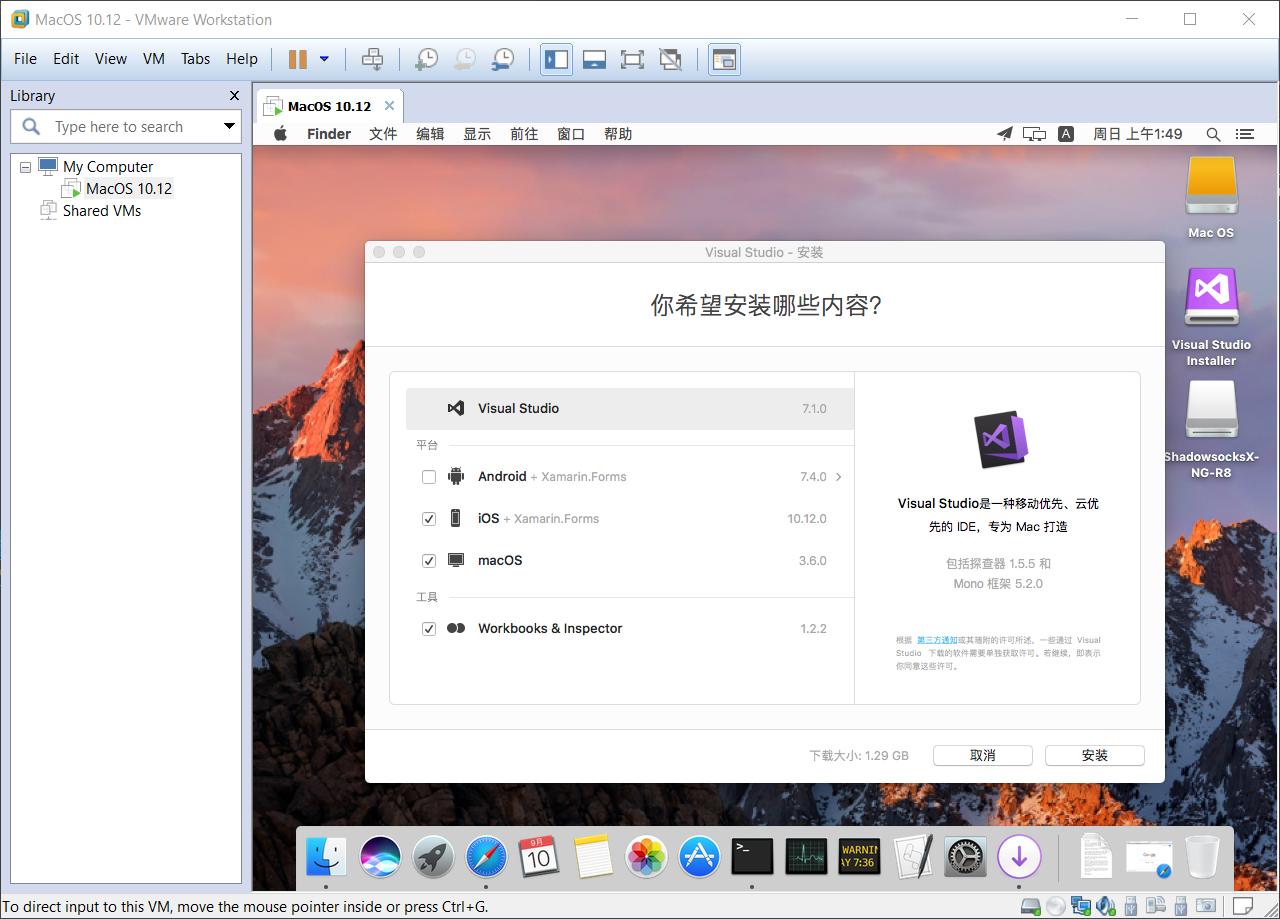
Task: Select the Mac OS drive on the desktop
Action: tap(1211, 197)
